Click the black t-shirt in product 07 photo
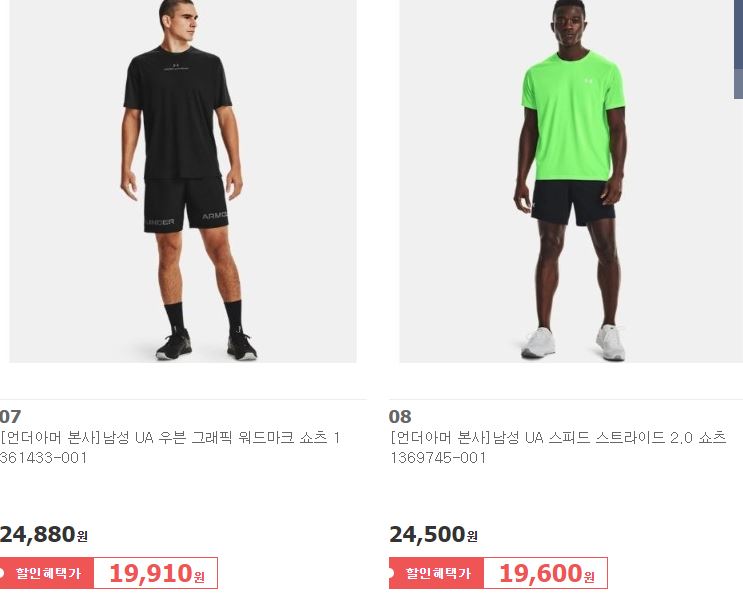 pyautogui.click(x=177, y=113)
